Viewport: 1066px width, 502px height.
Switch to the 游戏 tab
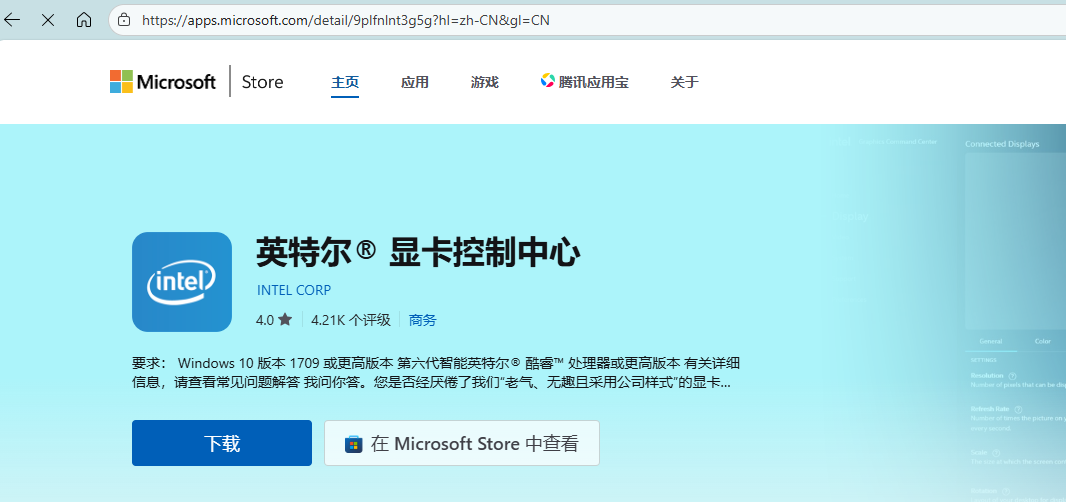click(485, 82)
